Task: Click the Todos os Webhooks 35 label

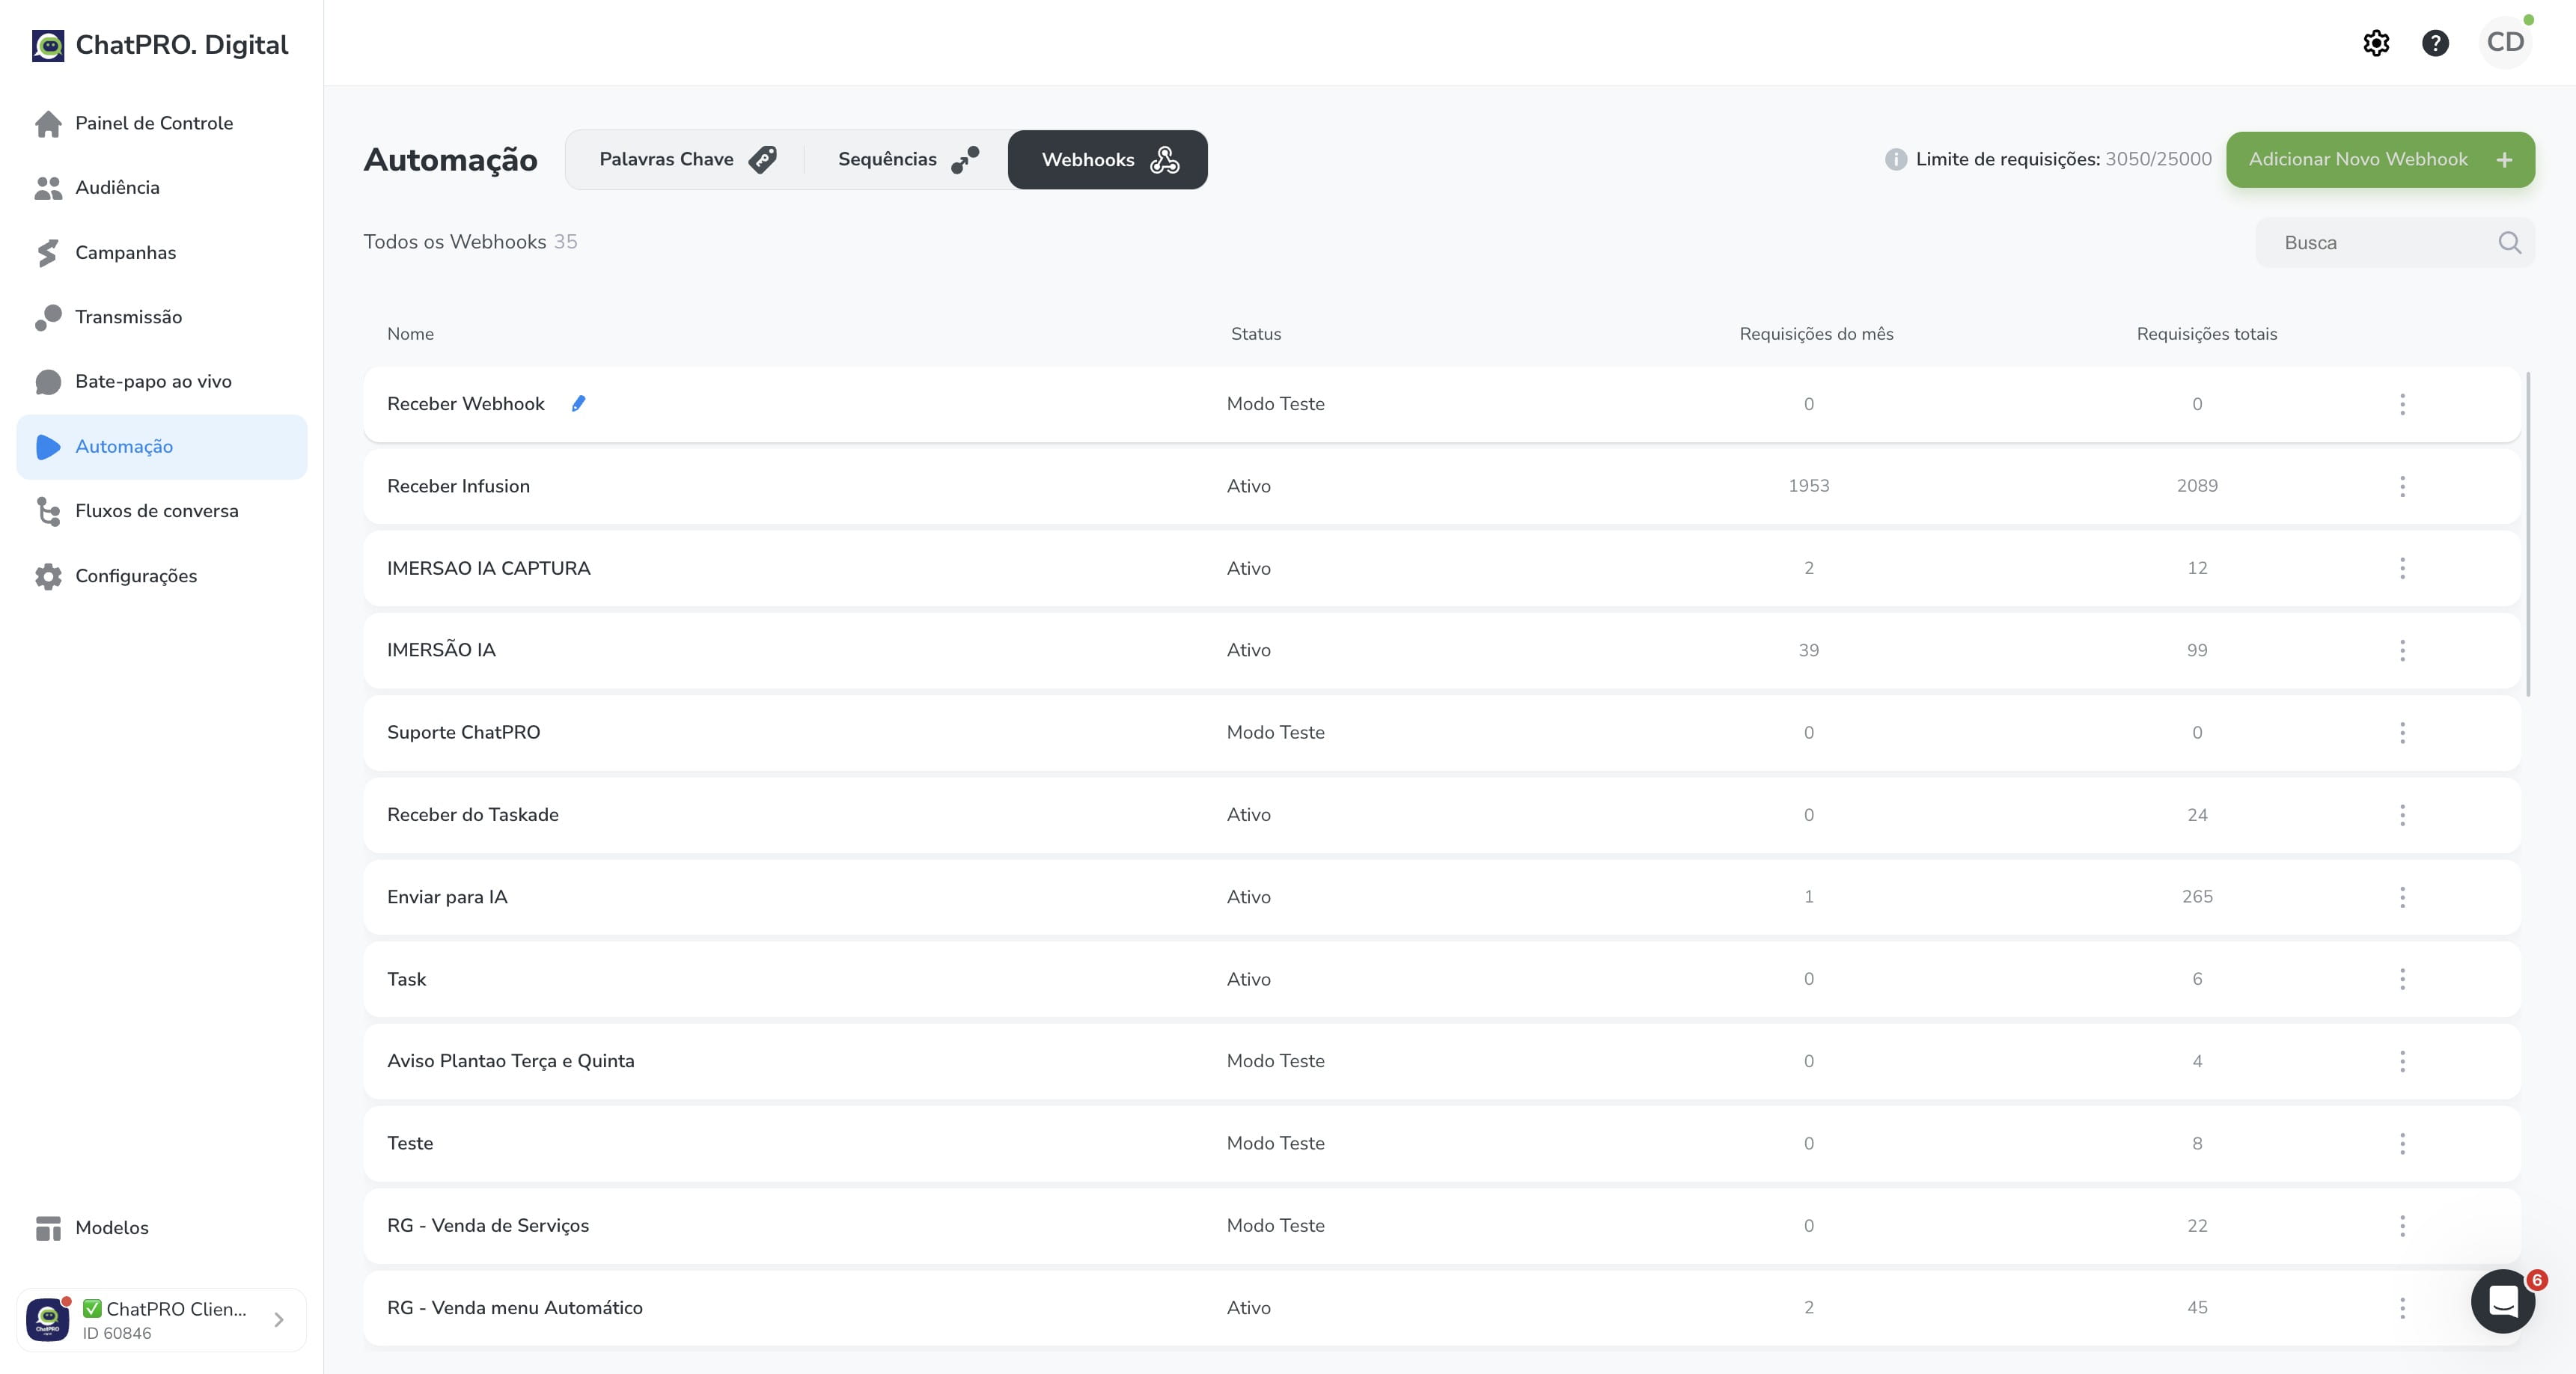Action: click(470, 242)
